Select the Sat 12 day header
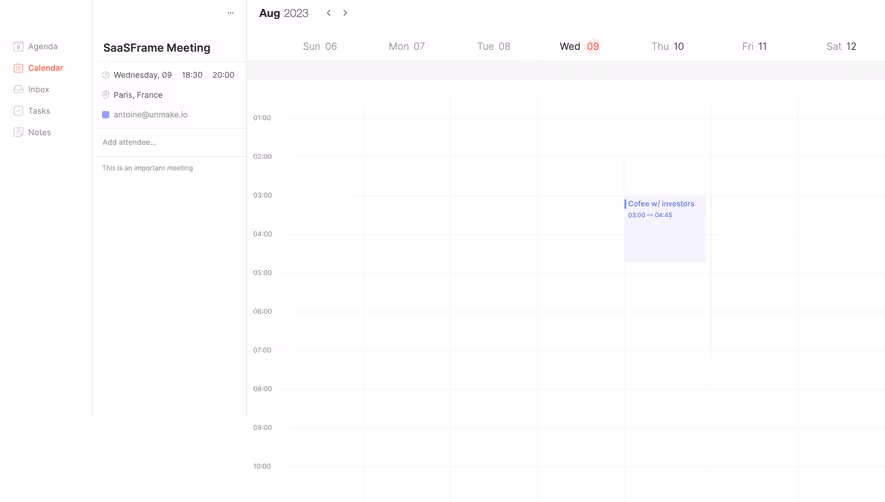The height and width of the screenshot is (502, 885). (x=842, y=46)
